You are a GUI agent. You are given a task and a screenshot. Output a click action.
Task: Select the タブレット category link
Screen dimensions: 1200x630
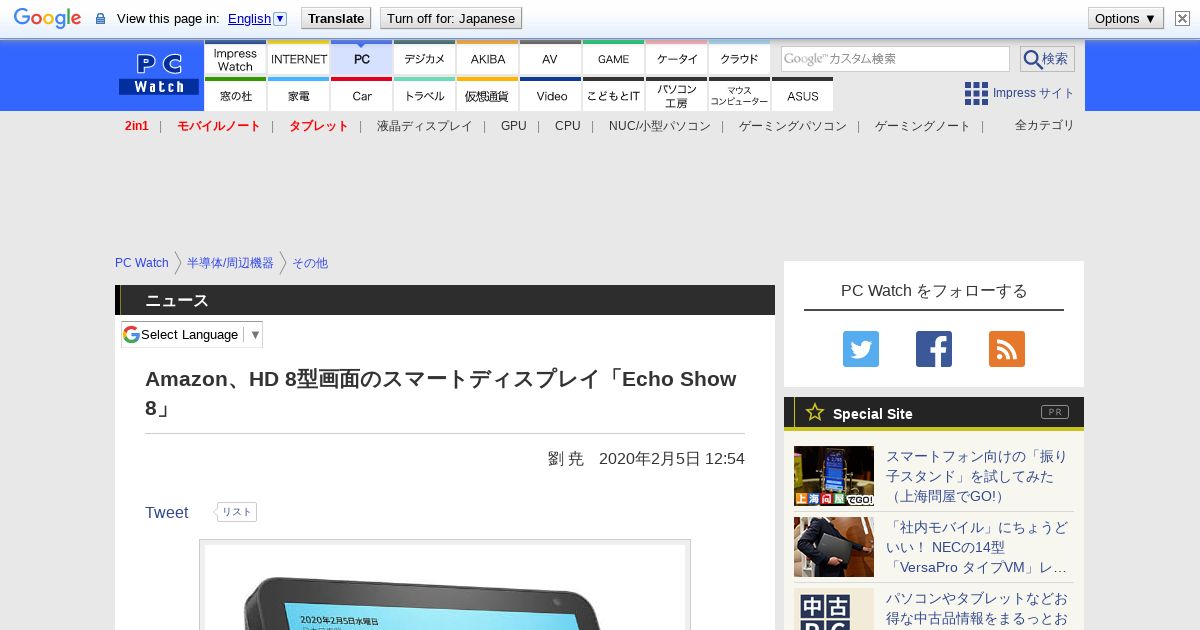tap(319, 126)
